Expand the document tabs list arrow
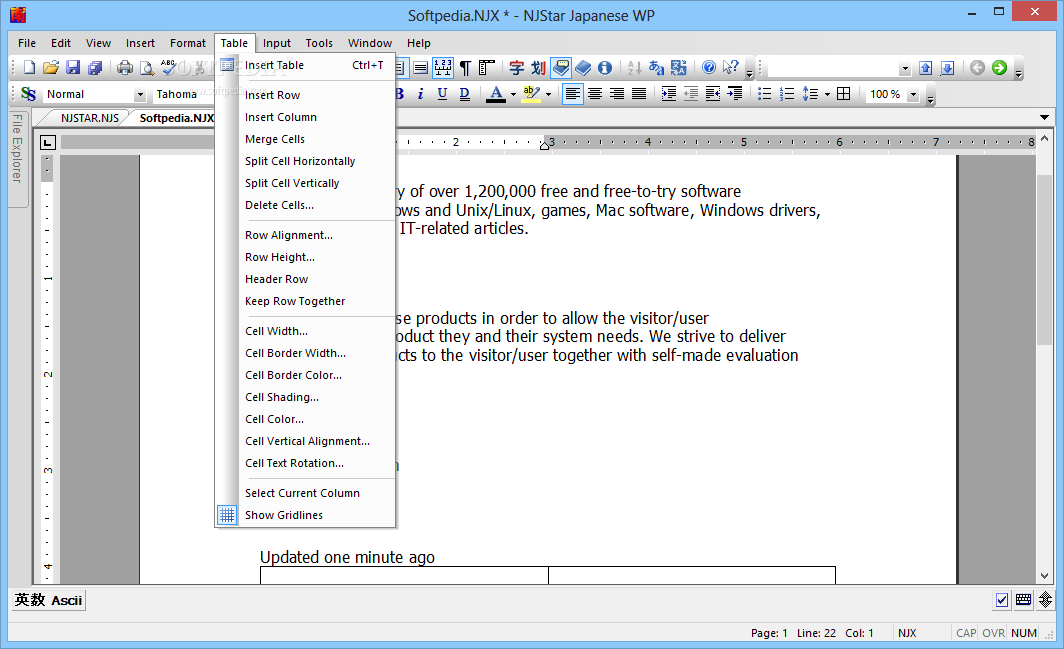Viewport: 1064px width, 649px height. pyautogui.click(x=1044, y=117)
